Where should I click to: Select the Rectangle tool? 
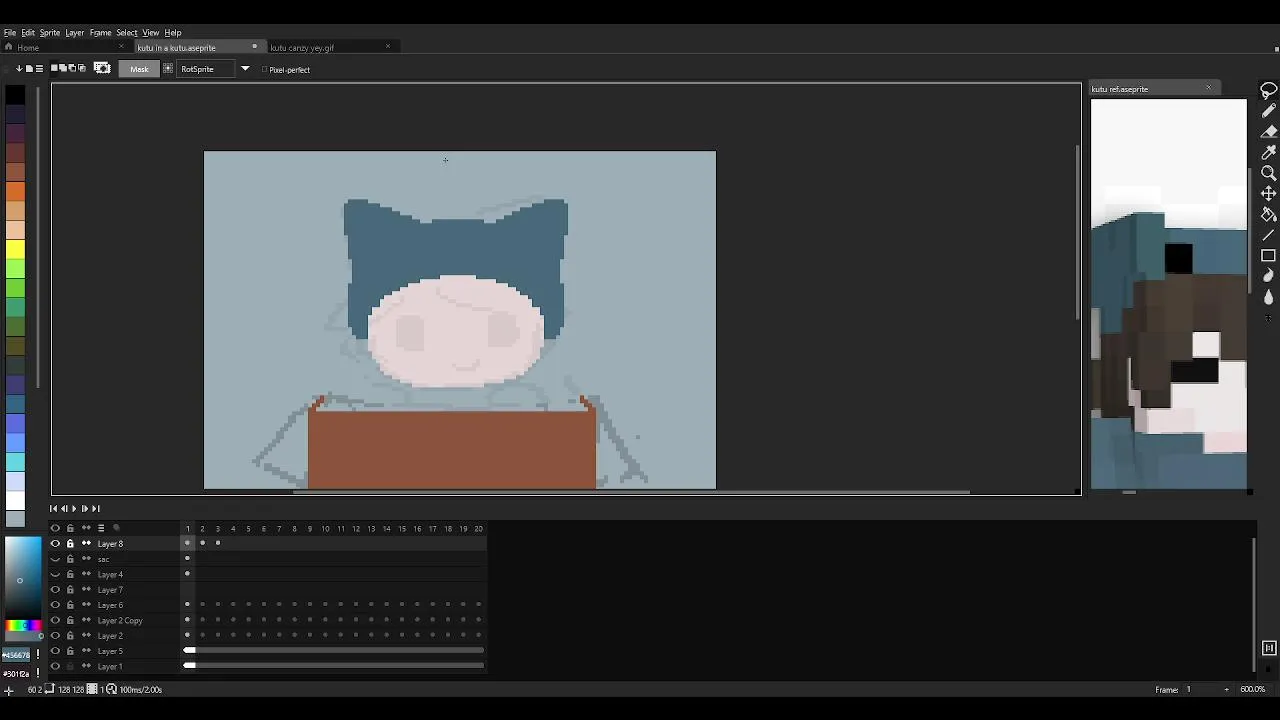1269,255
